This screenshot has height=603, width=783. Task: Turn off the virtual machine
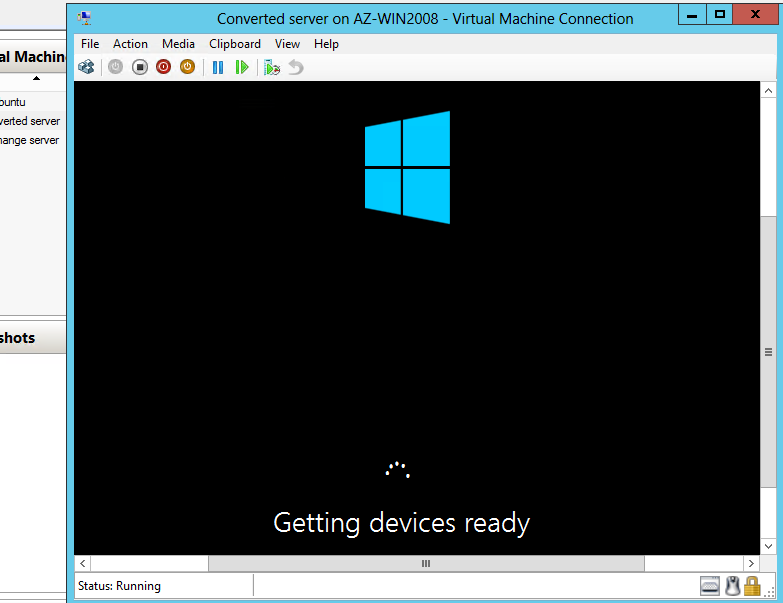pyautogui.click(x=140, y=67)
